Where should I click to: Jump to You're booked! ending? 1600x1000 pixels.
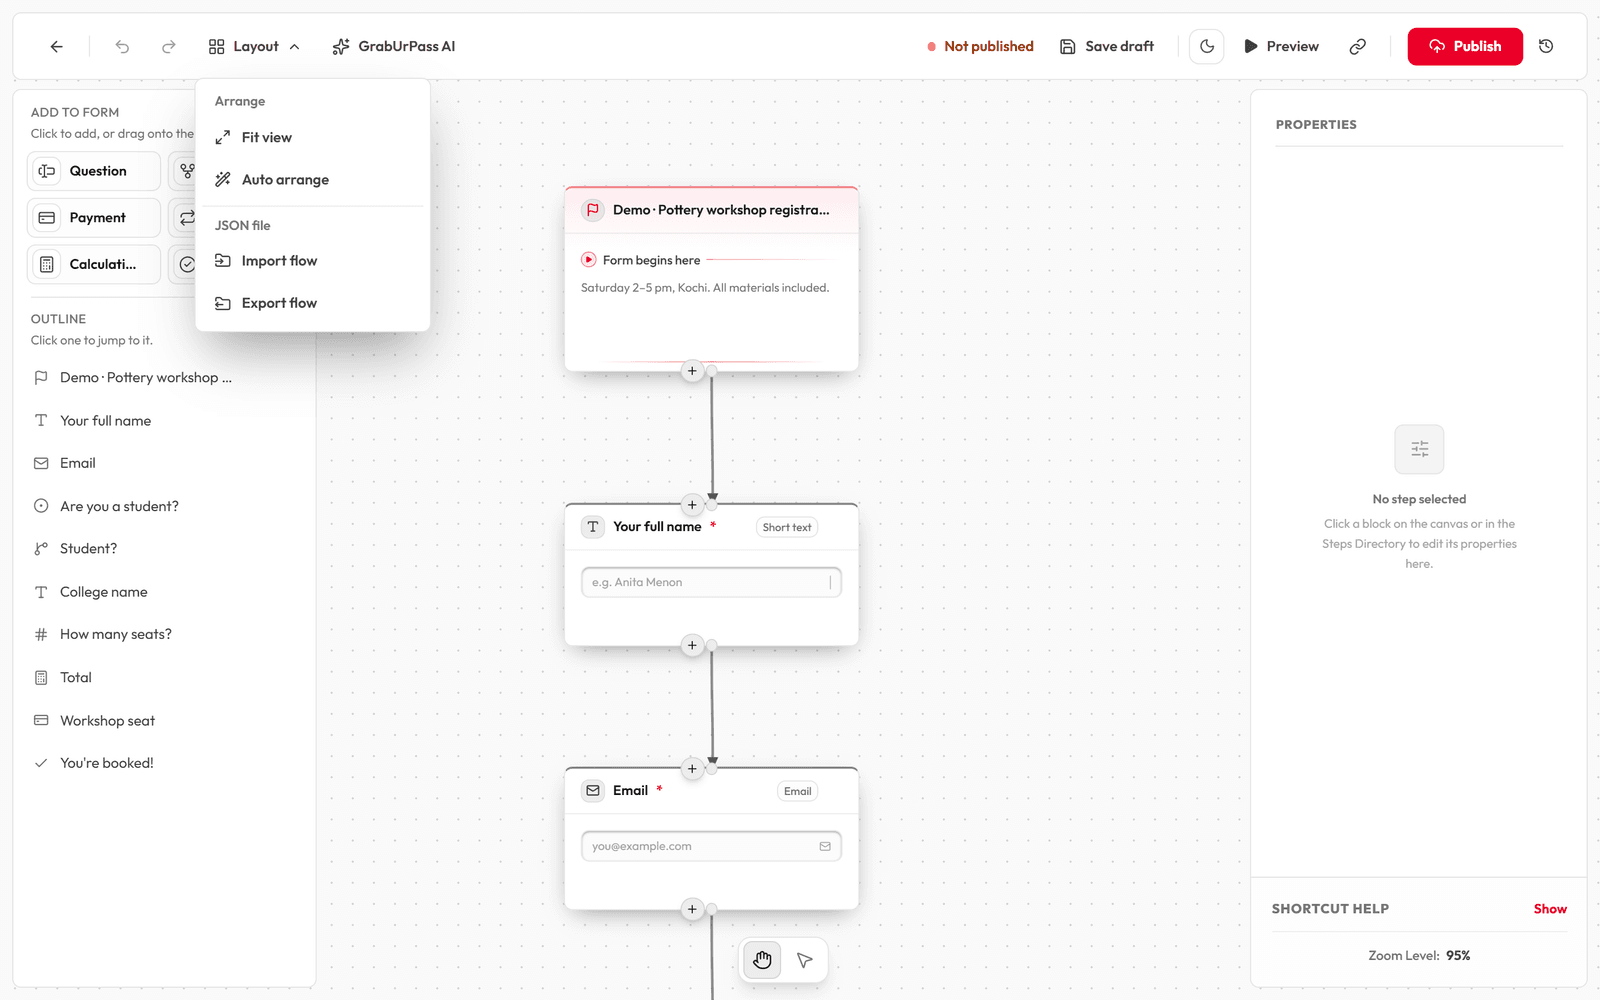(x=164, y=763)
